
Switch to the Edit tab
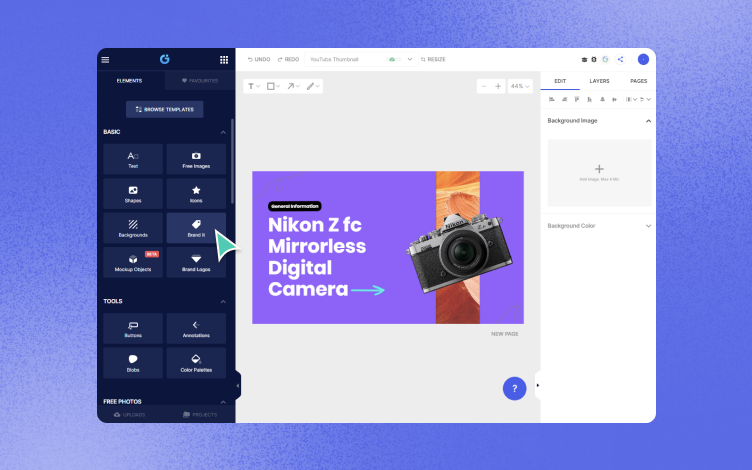click(x=560, y=81)
